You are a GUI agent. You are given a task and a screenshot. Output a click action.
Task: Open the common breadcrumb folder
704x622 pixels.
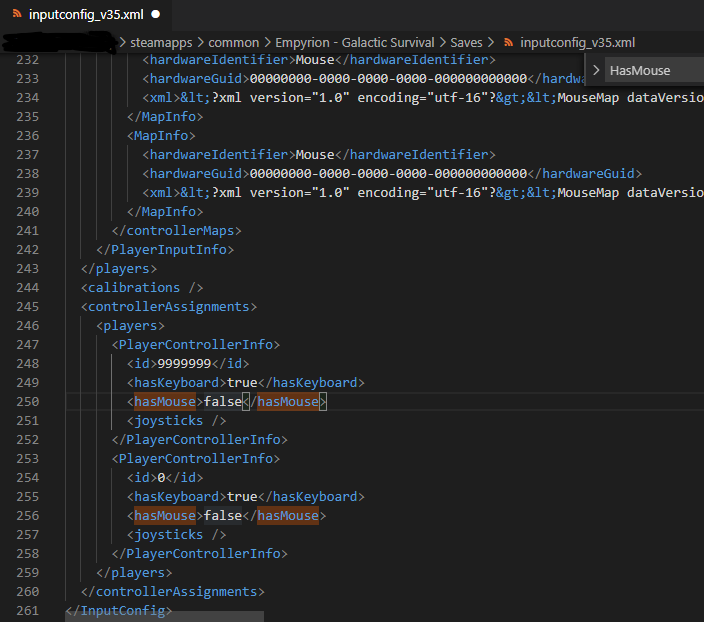click(233, 43)
